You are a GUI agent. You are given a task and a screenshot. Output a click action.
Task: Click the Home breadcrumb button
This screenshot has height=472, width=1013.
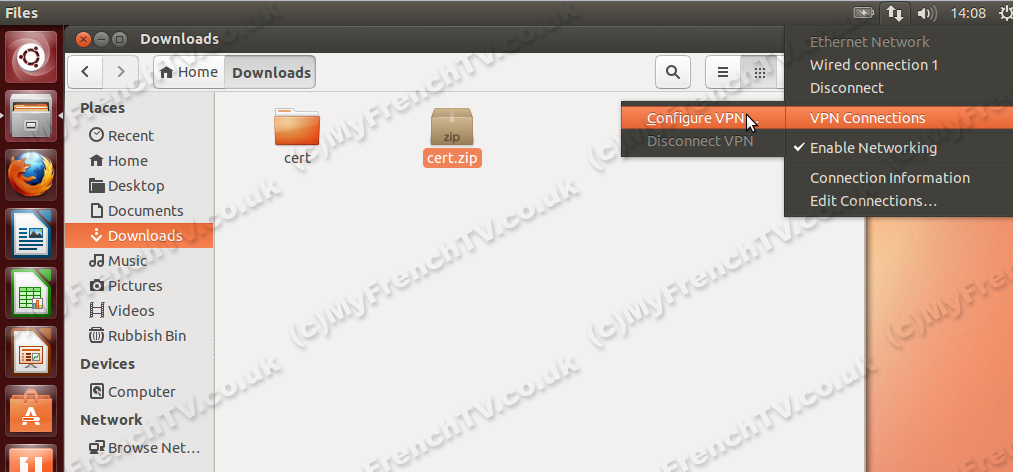pos(189,72)
